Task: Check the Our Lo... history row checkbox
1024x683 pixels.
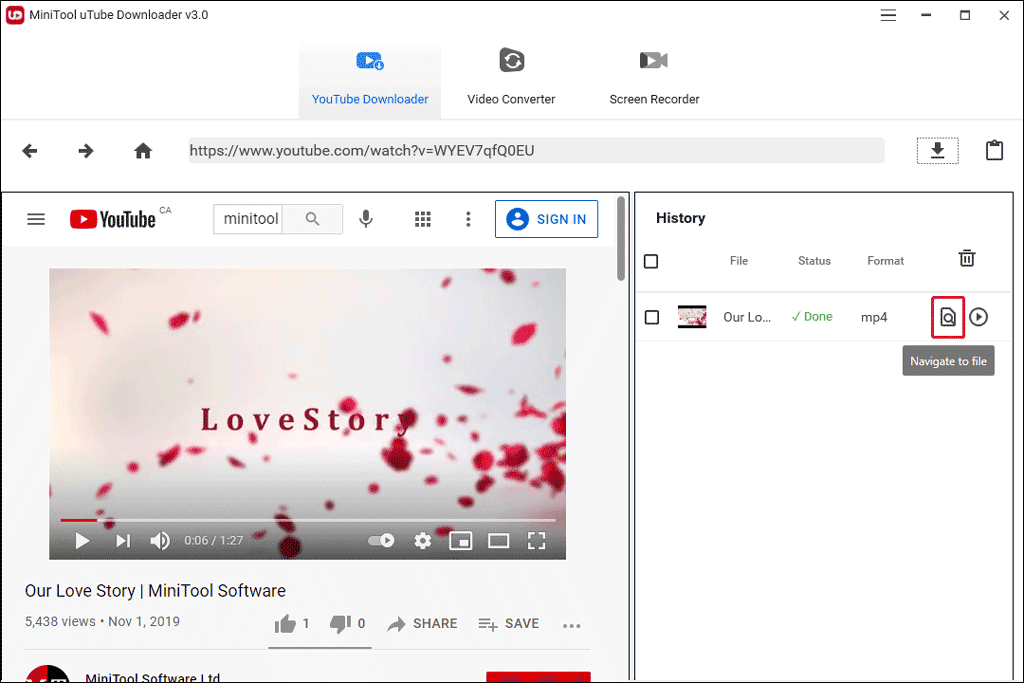Action: [x=652, y=317]
